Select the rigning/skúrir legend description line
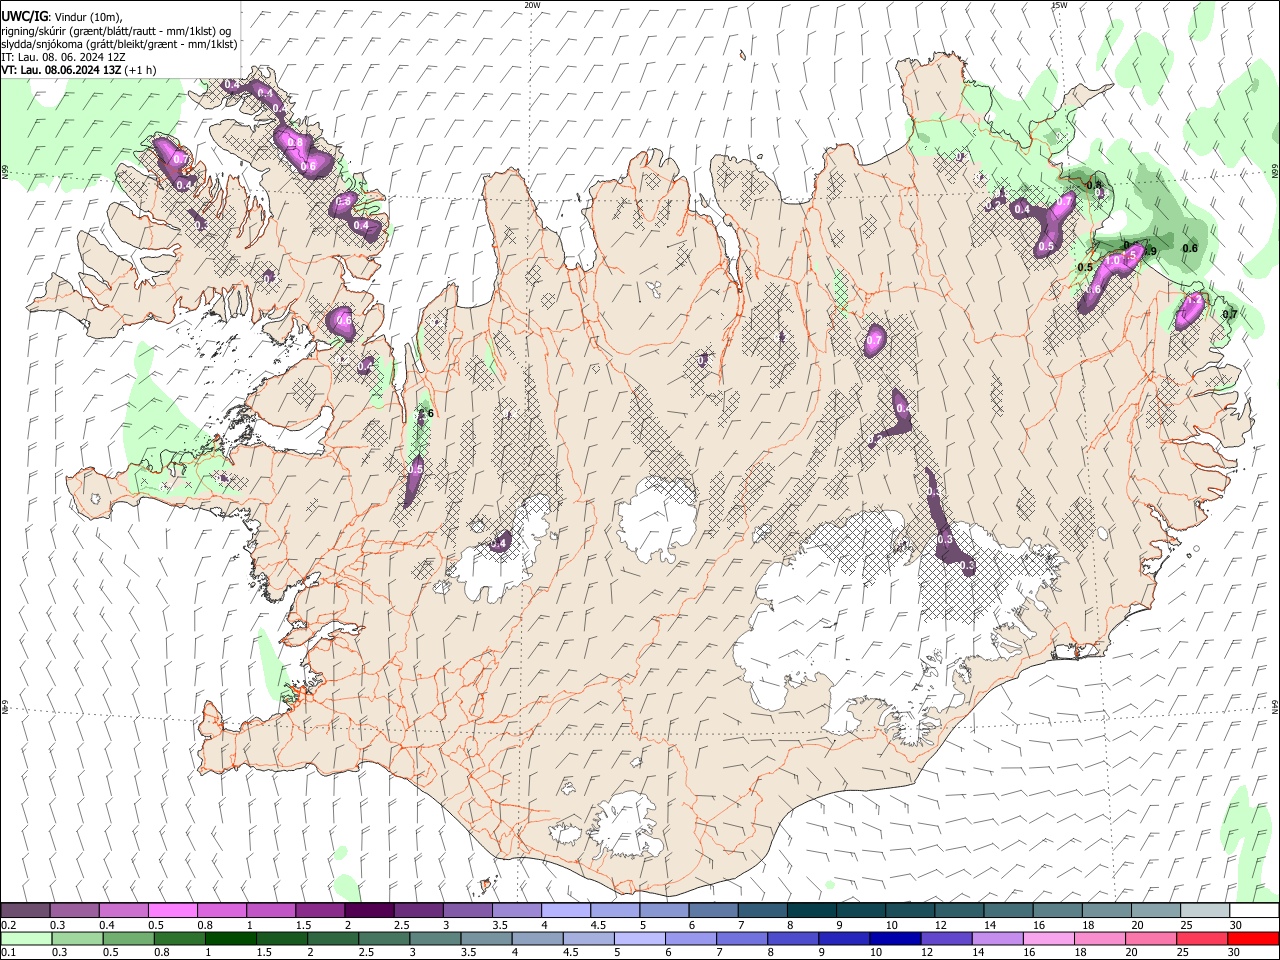The height and width of the screenshot is (960, 1280). pos(116,31)
